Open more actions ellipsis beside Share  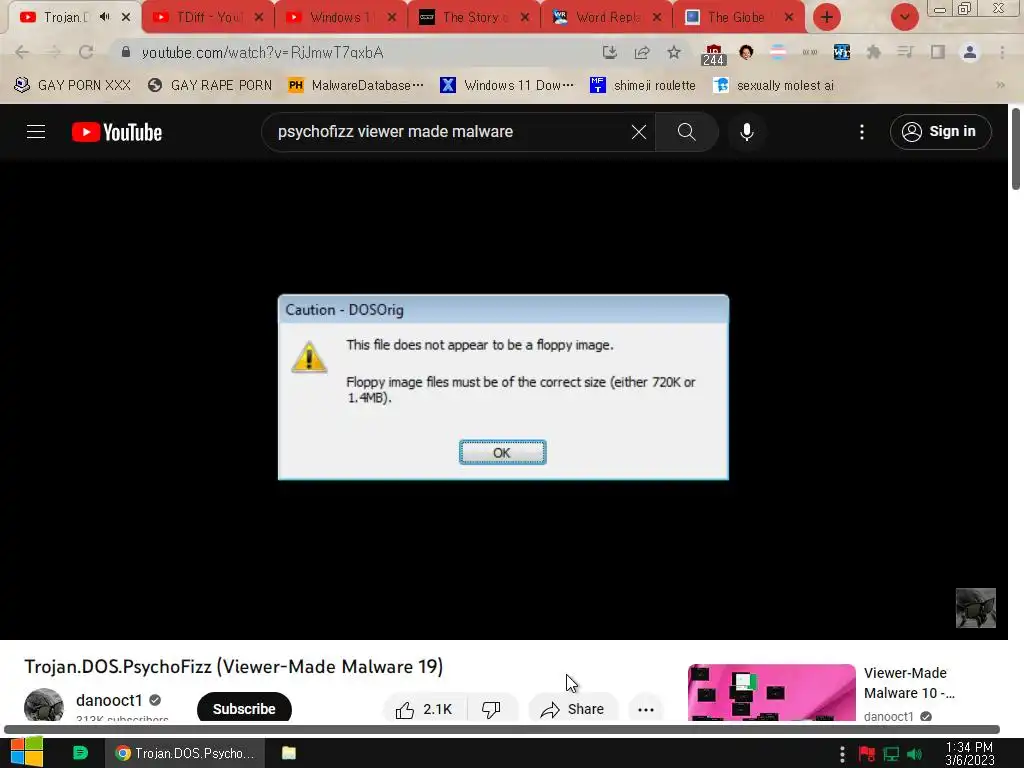click(x=646, y=709)
